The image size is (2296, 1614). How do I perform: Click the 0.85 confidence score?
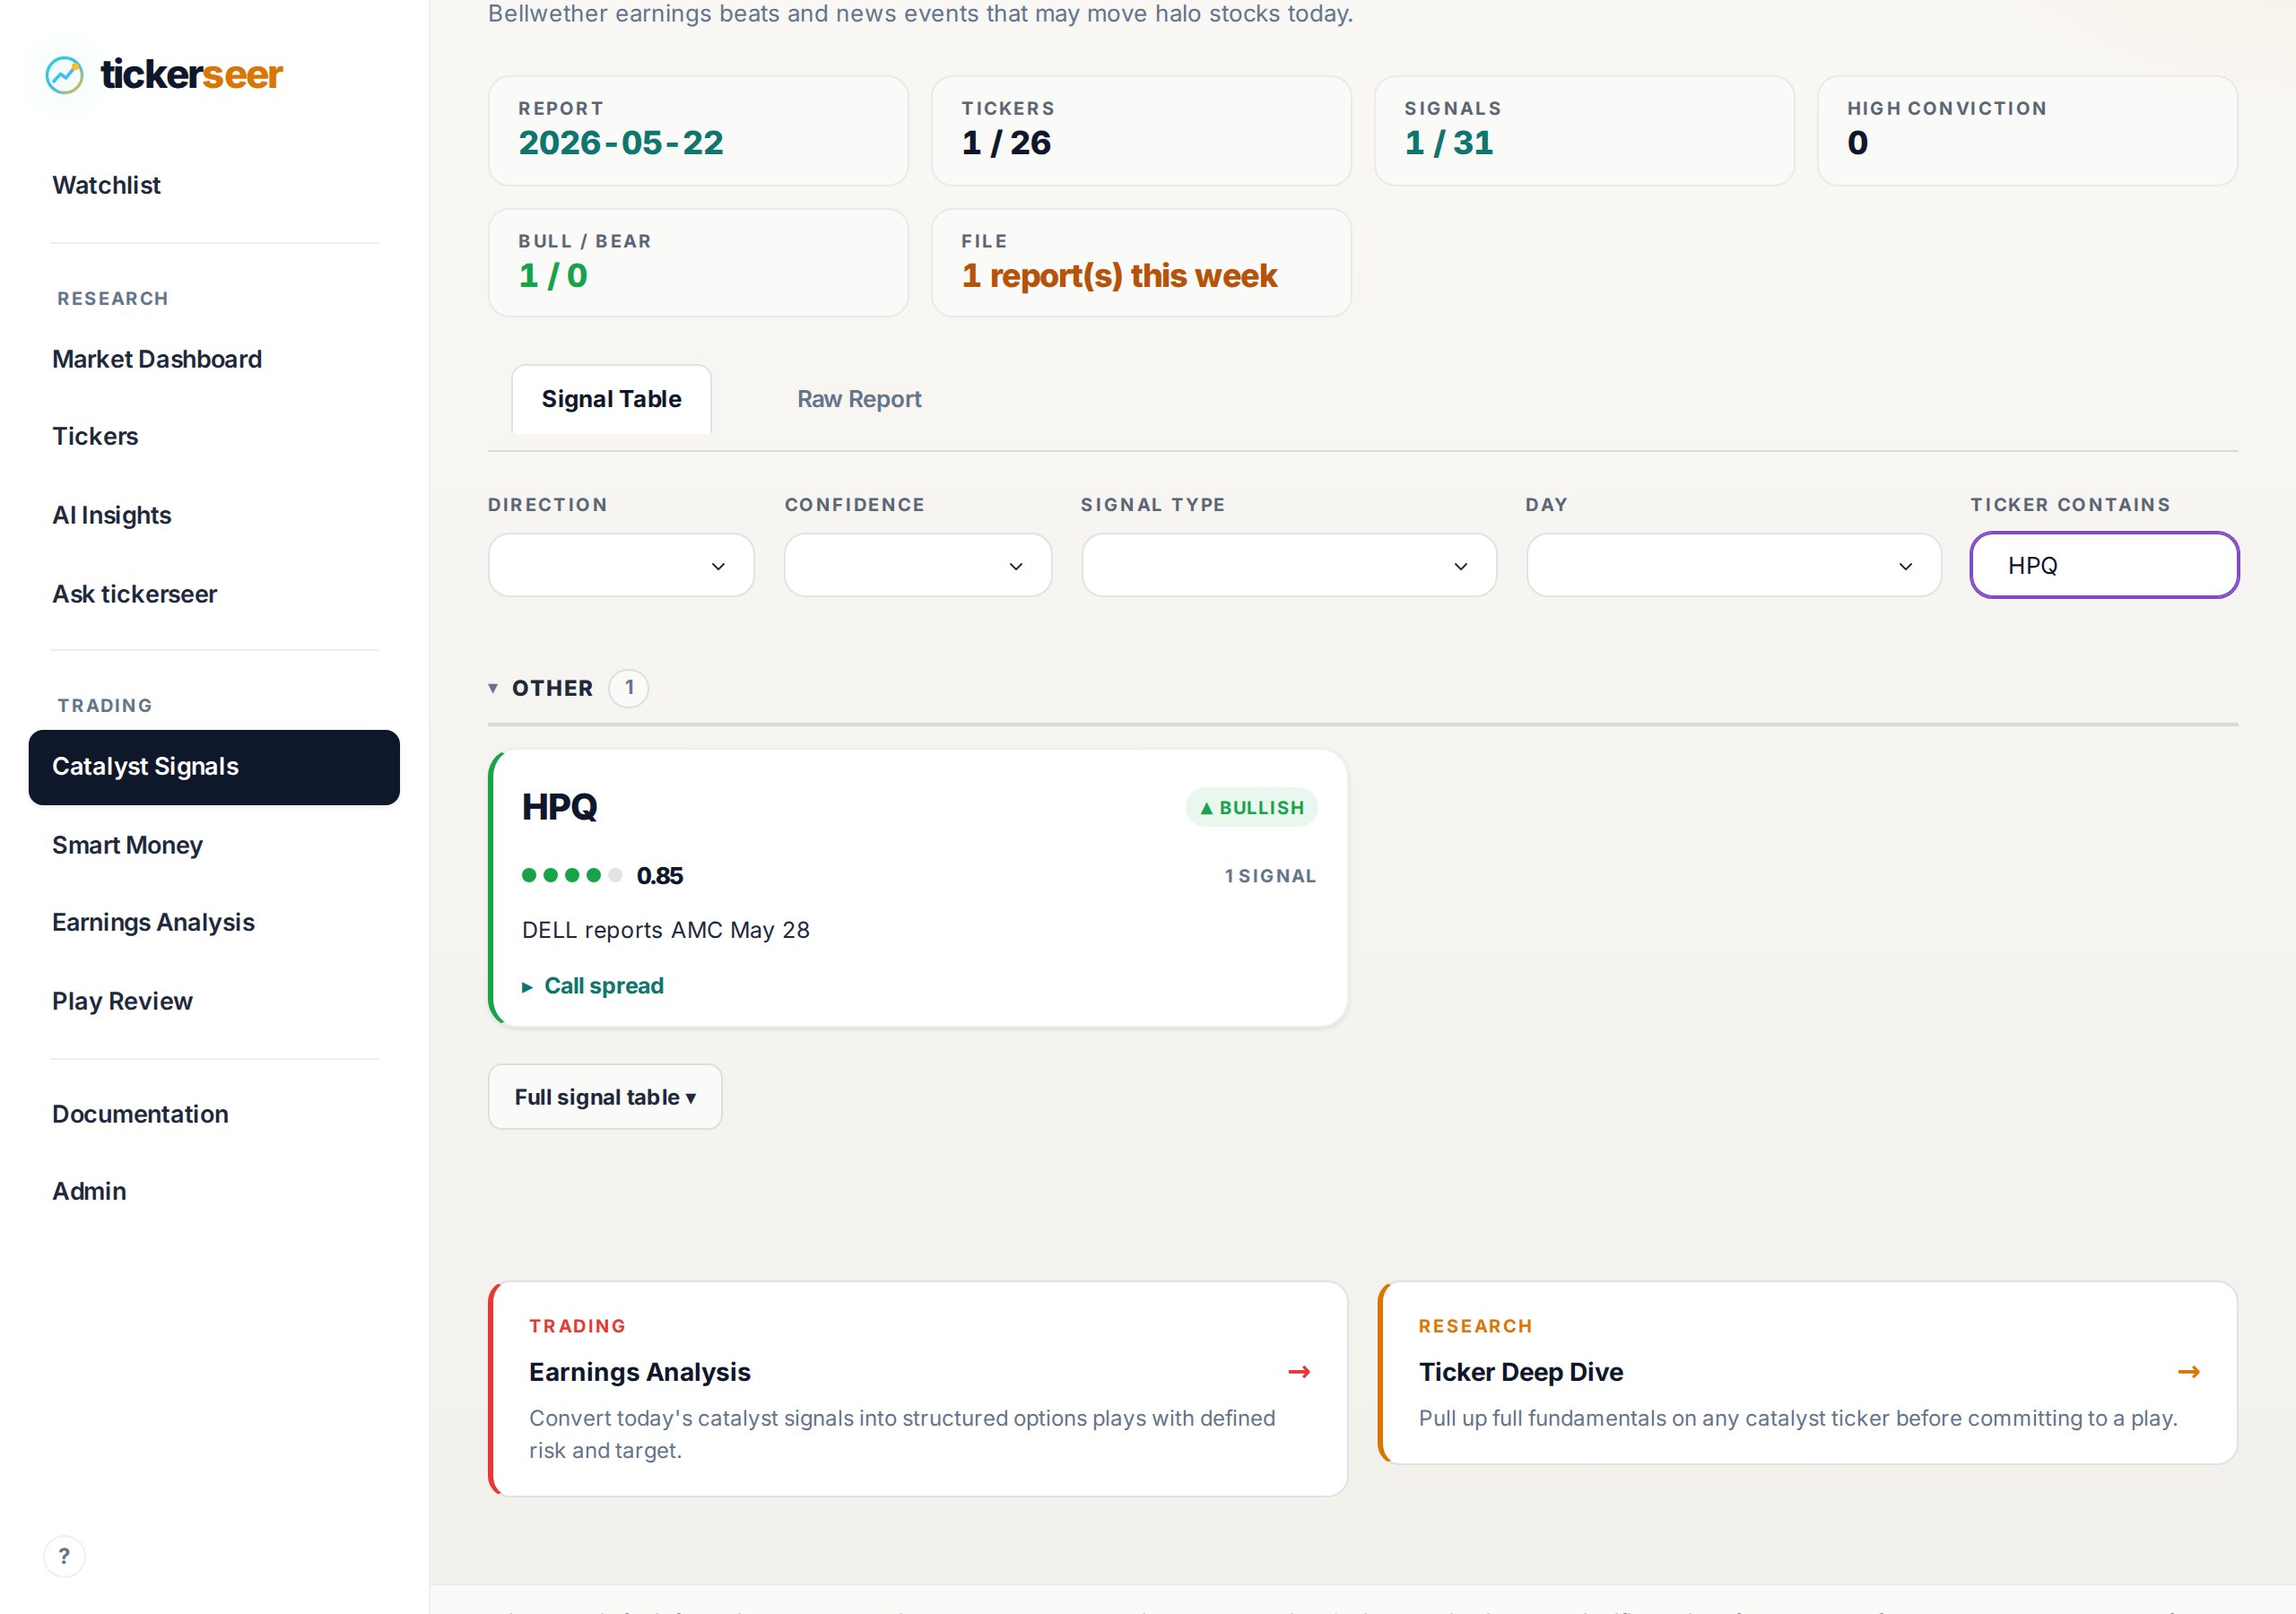coord(660,876)
